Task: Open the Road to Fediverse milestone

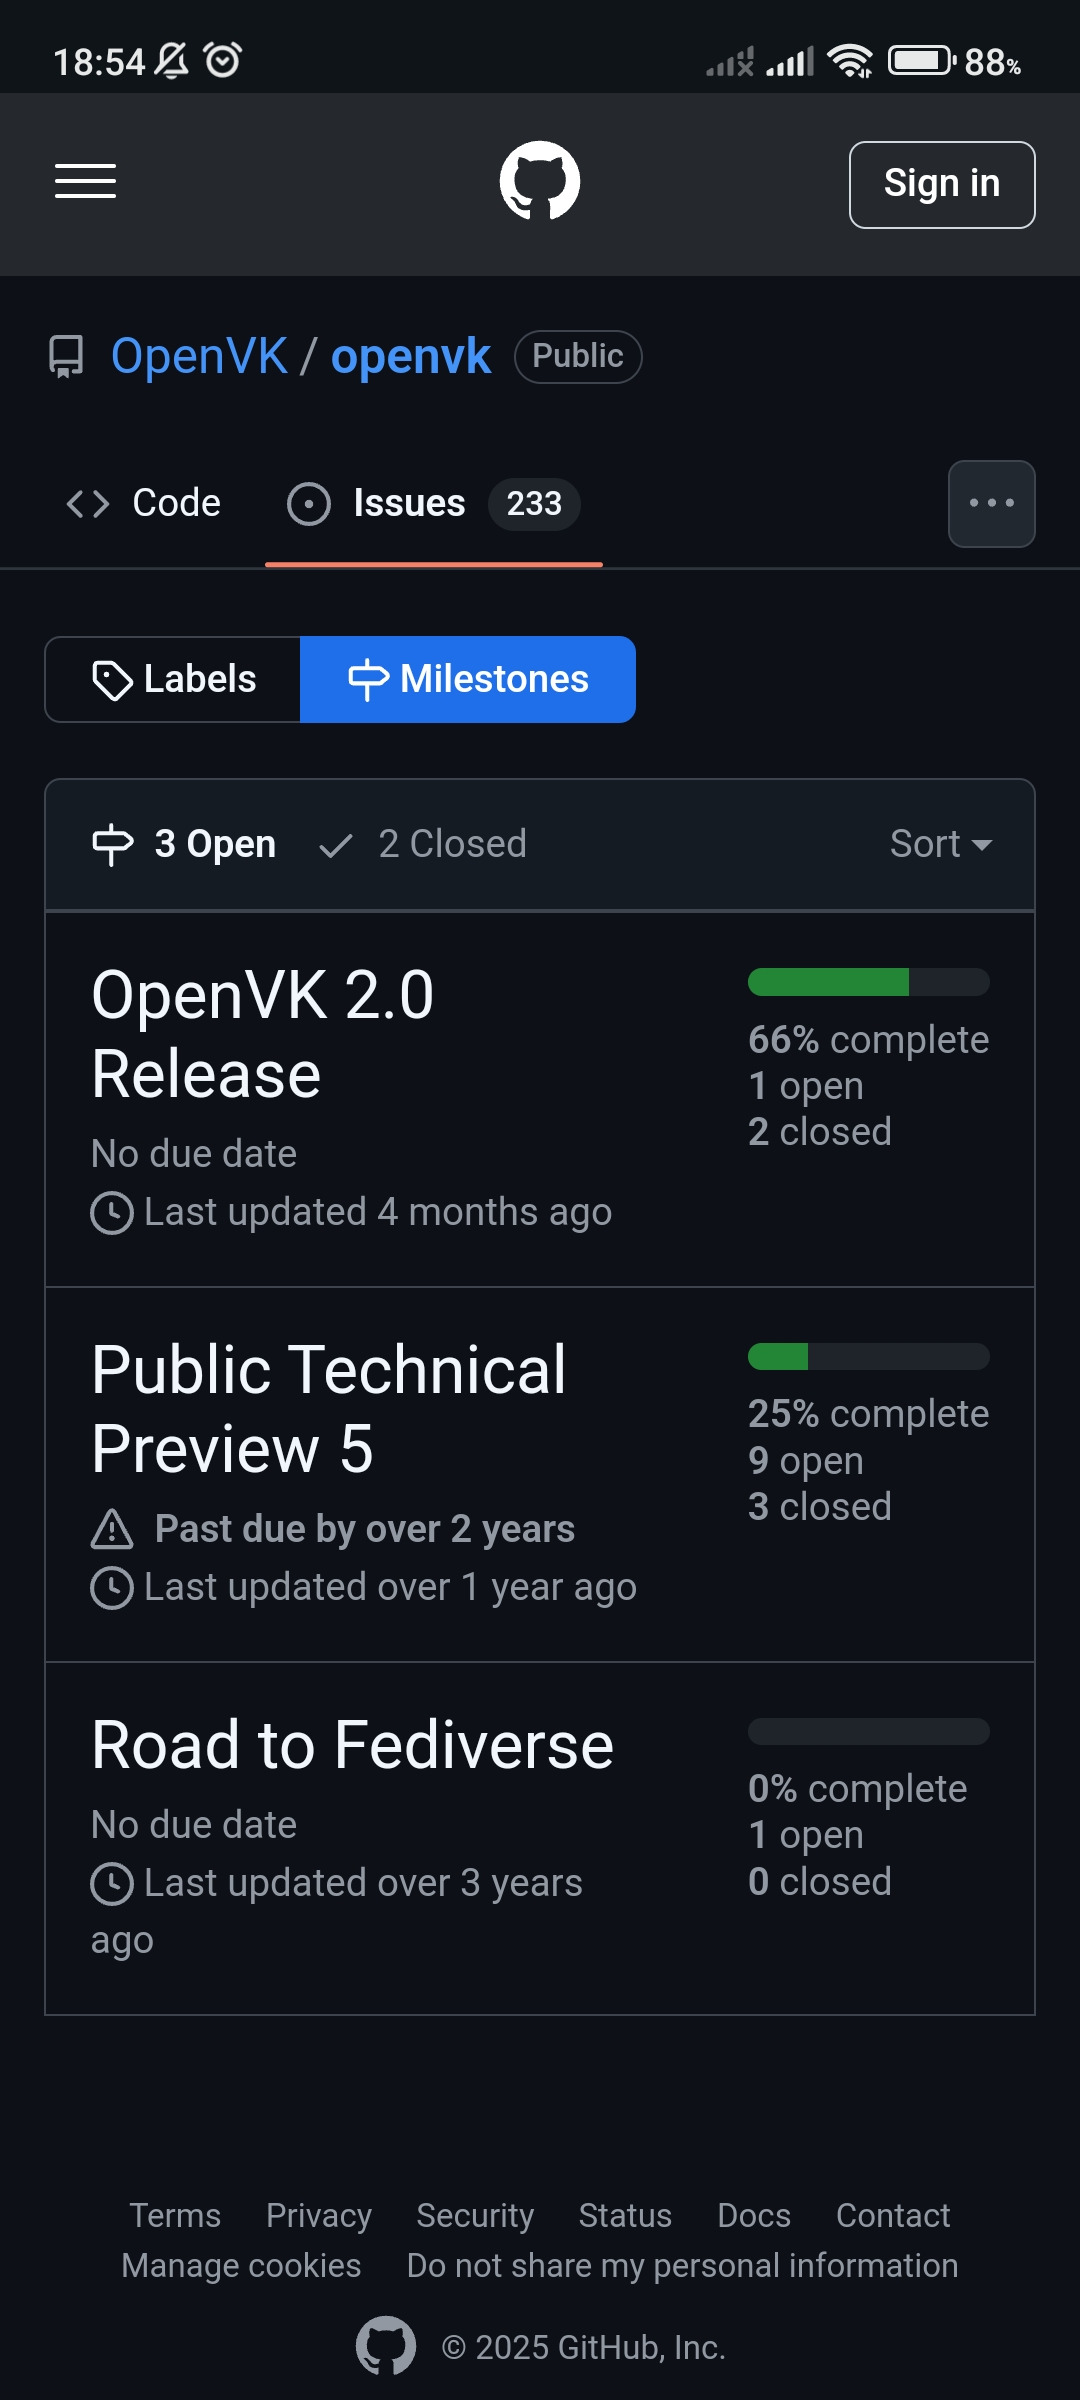Action: [x=352, y=1745]
